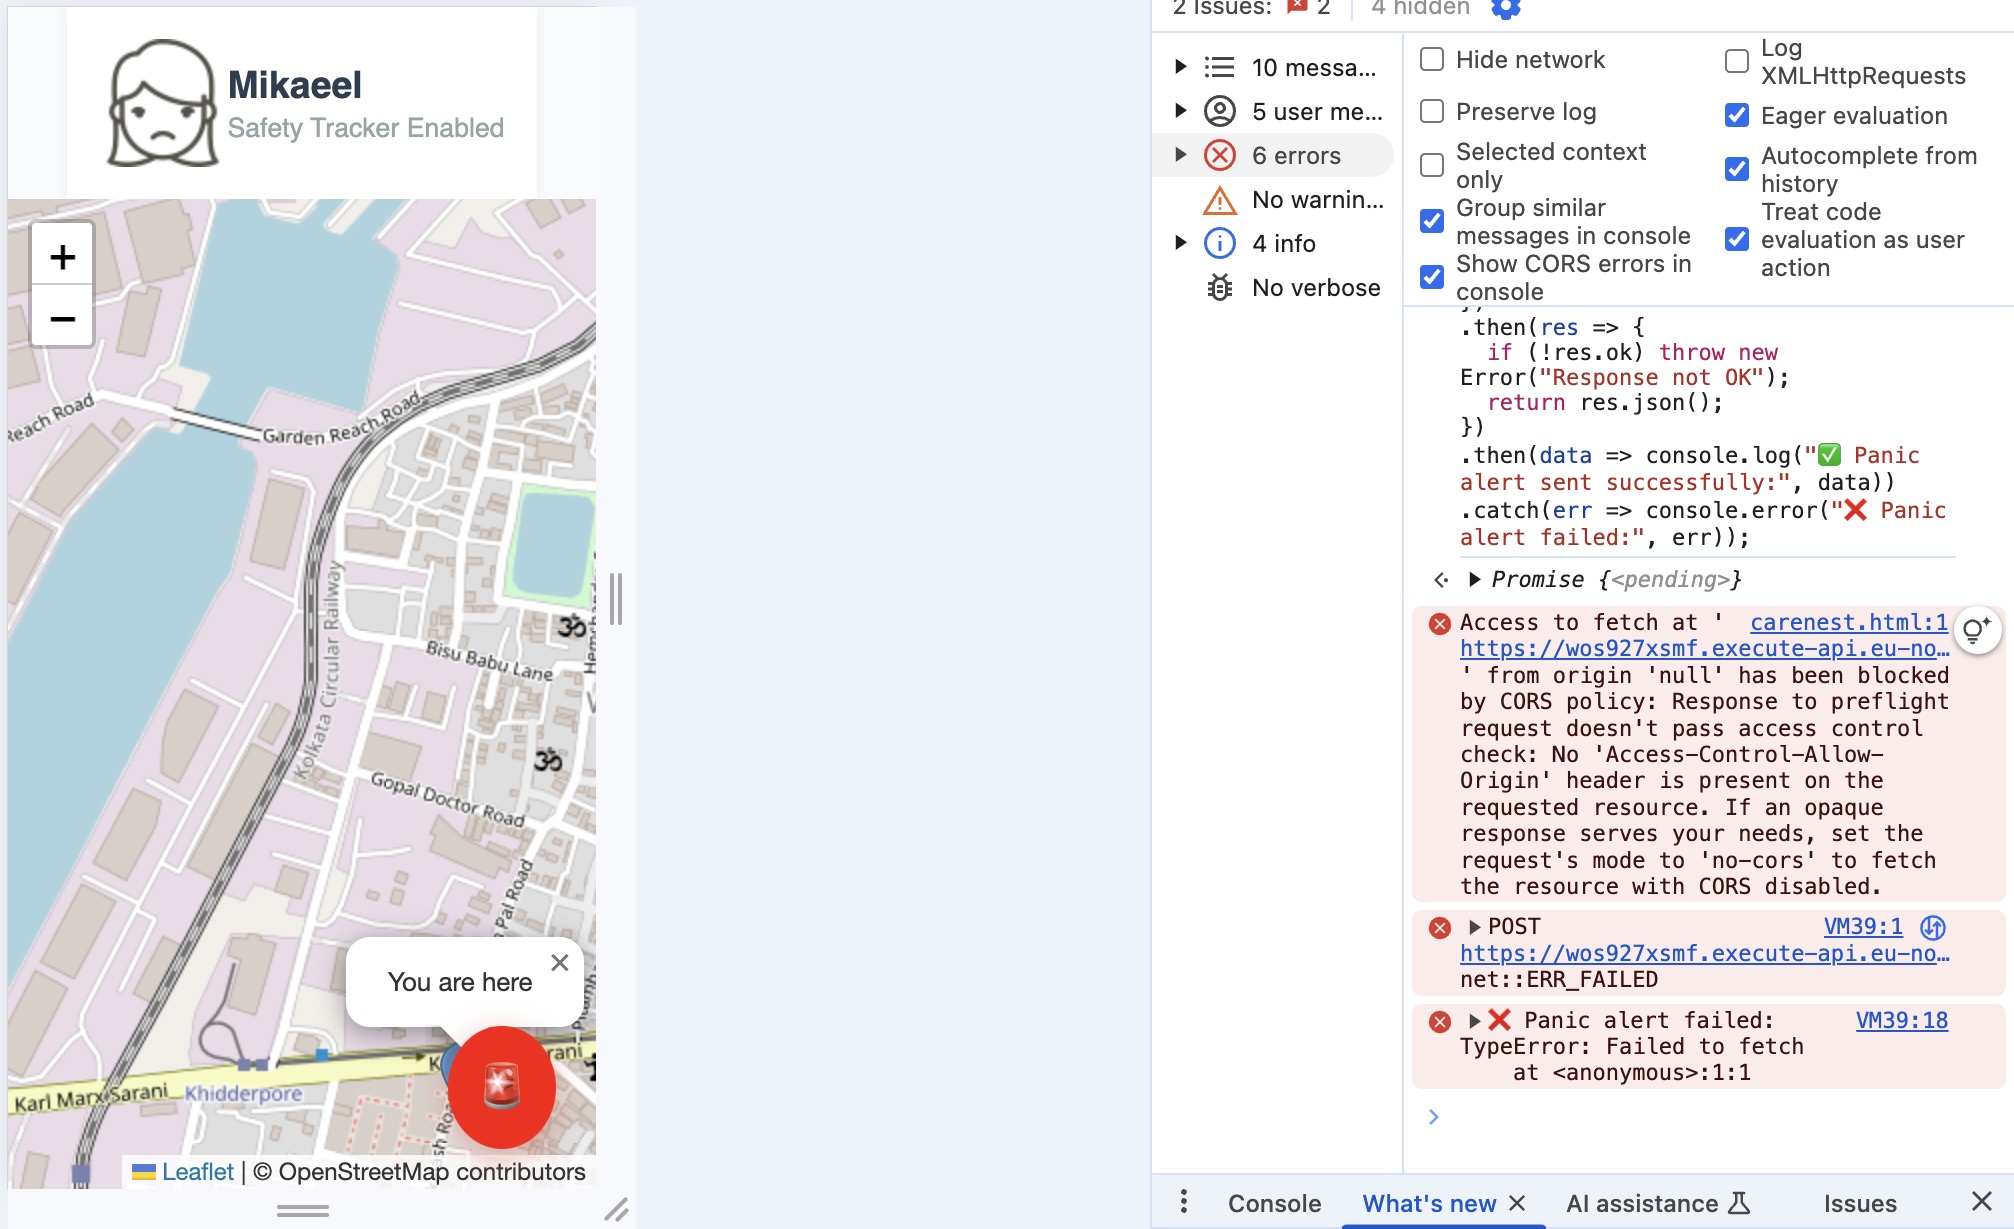Image resolution: width=2014 pixels, height=1229 pixels.
Task: Open the Issues drawer tab
Action: 1859,1203
